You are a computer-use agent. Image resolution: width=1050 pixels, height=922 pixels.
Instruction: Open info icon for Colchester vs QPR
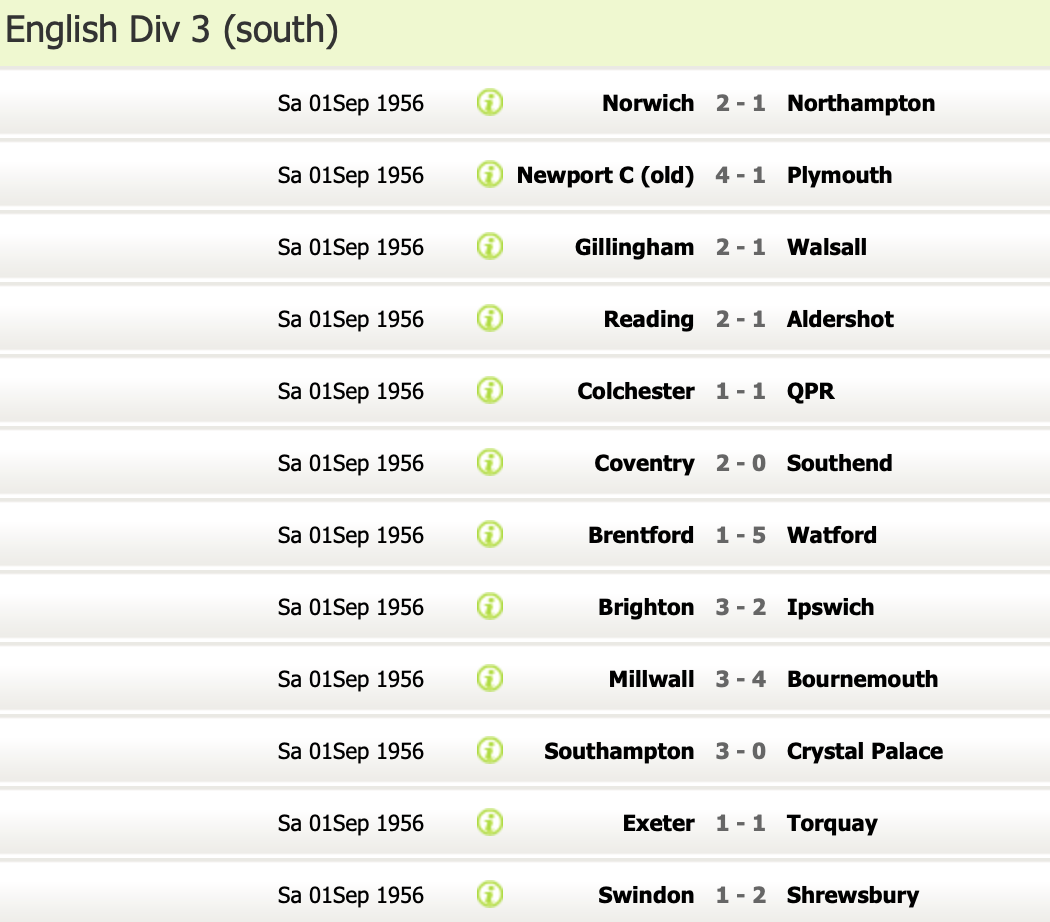[x=490, y=391]
